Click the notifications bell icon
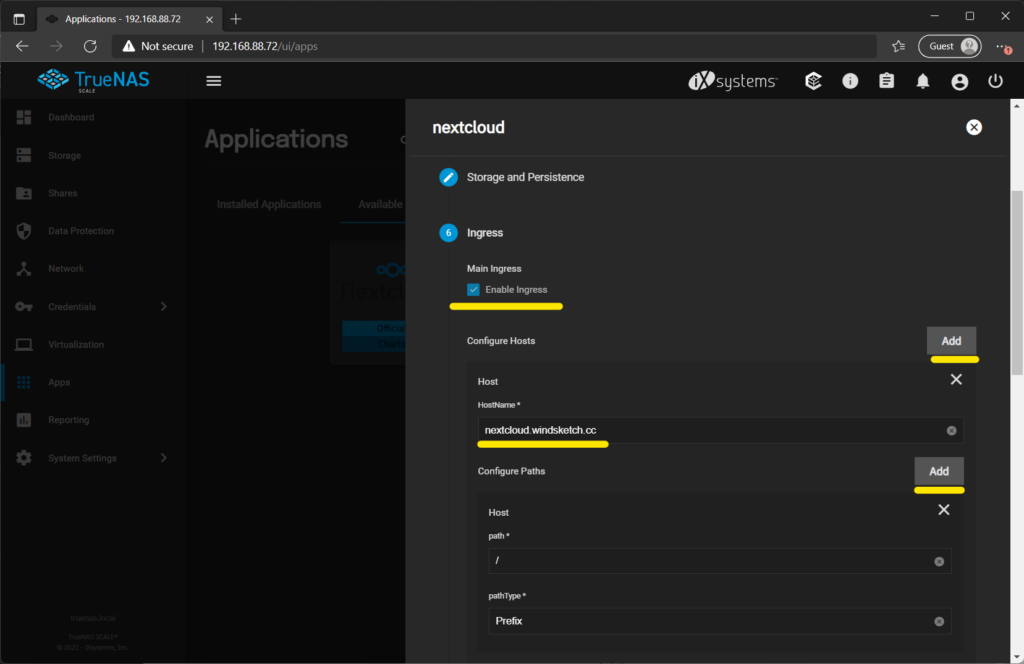 pyautogui.click(x=923, y=82)
